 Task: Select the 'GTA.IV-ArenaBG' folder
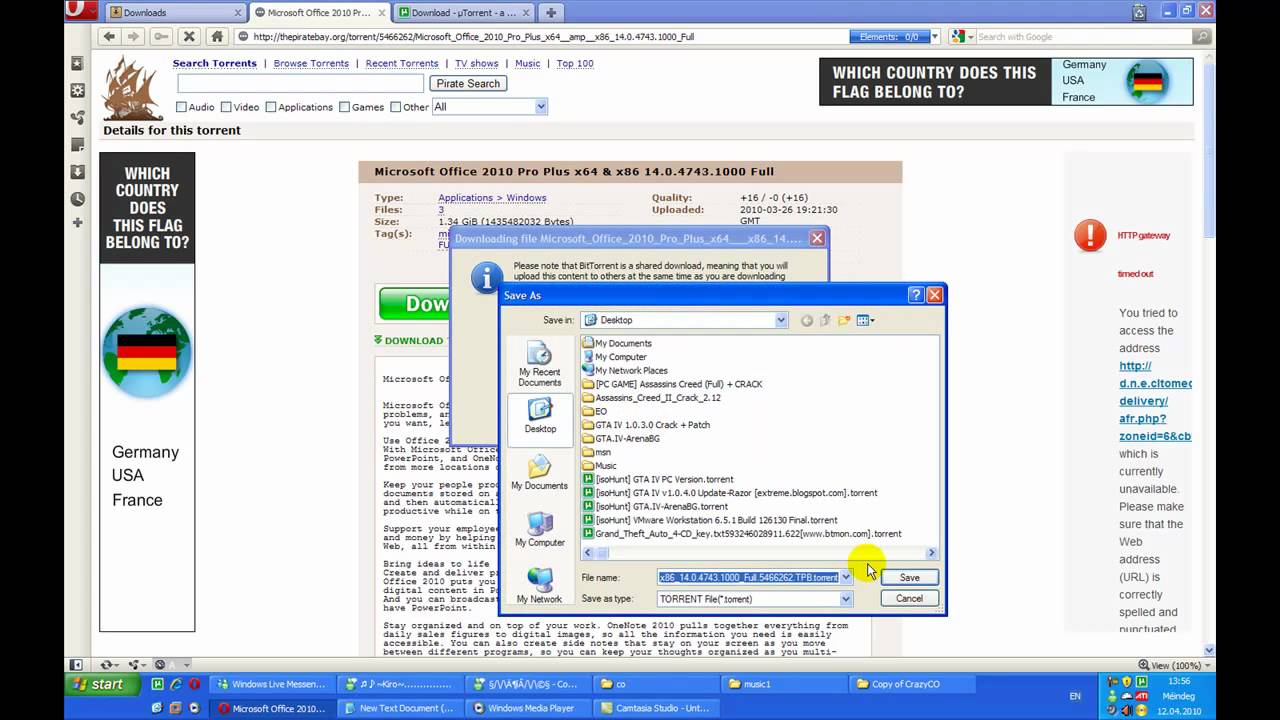pyautogui.click(x=627, y=438)
